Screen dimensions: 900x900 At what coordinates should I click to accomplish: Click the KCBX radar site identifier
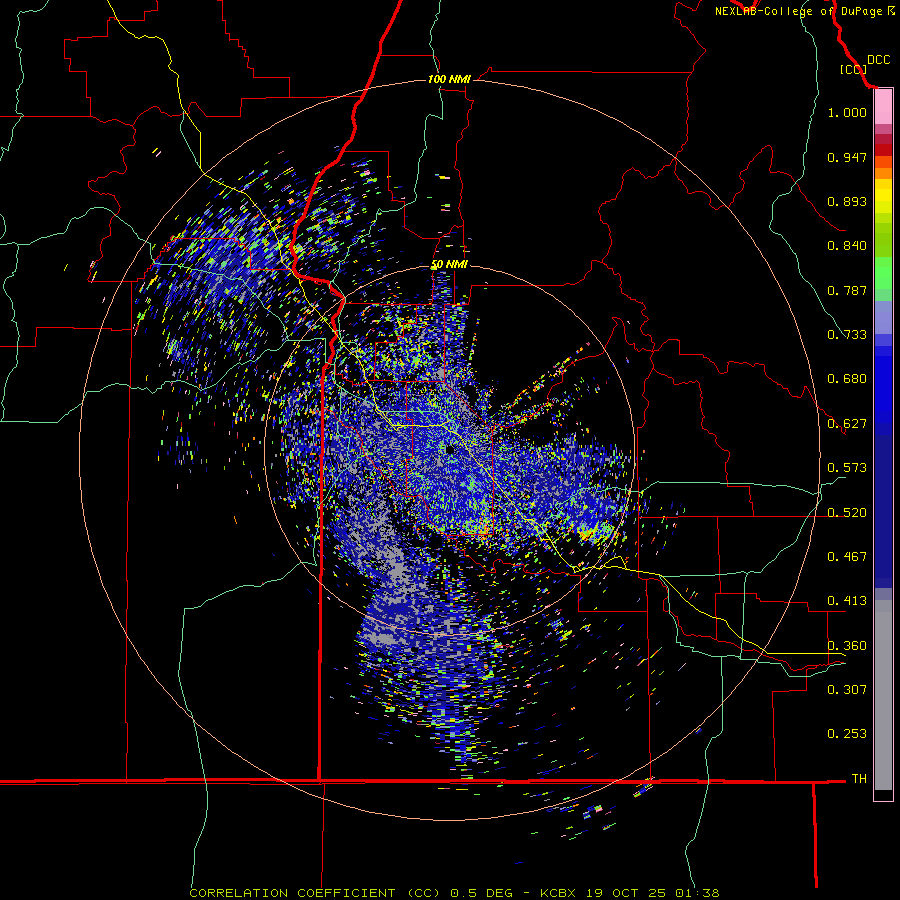tap(557, 893)
